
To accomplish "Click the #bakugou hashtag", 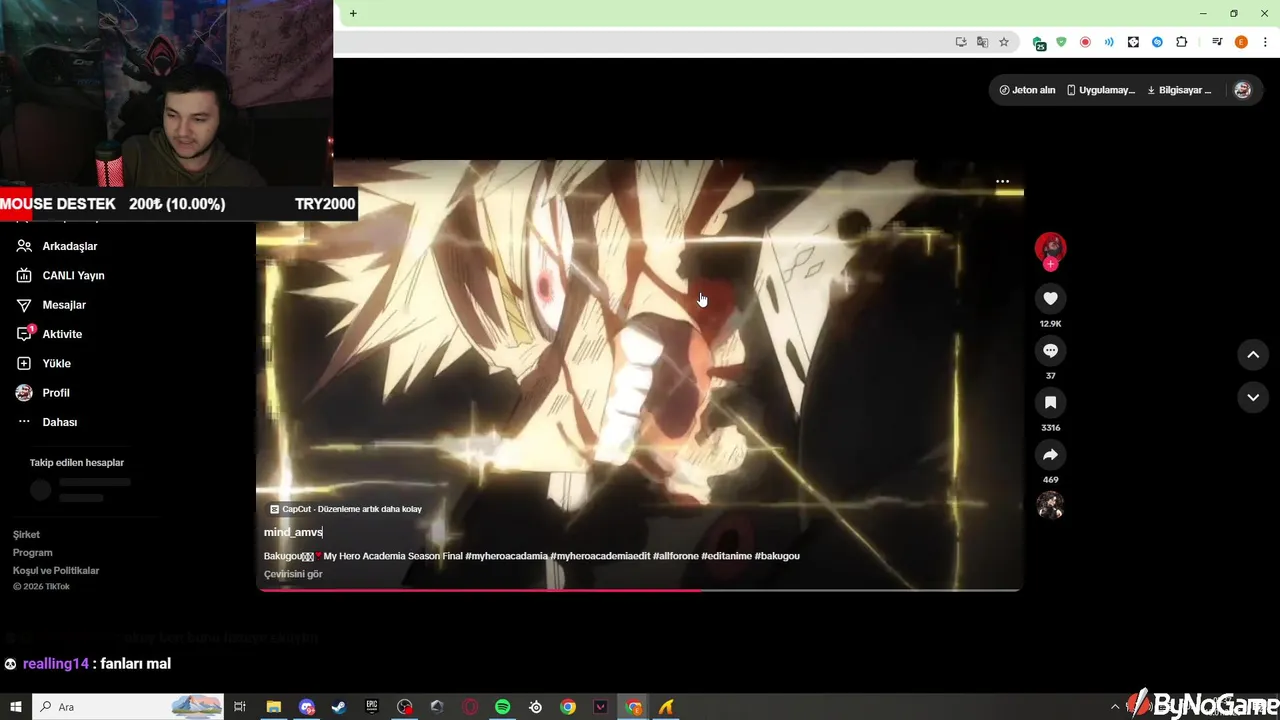I will tap(777, 556).
